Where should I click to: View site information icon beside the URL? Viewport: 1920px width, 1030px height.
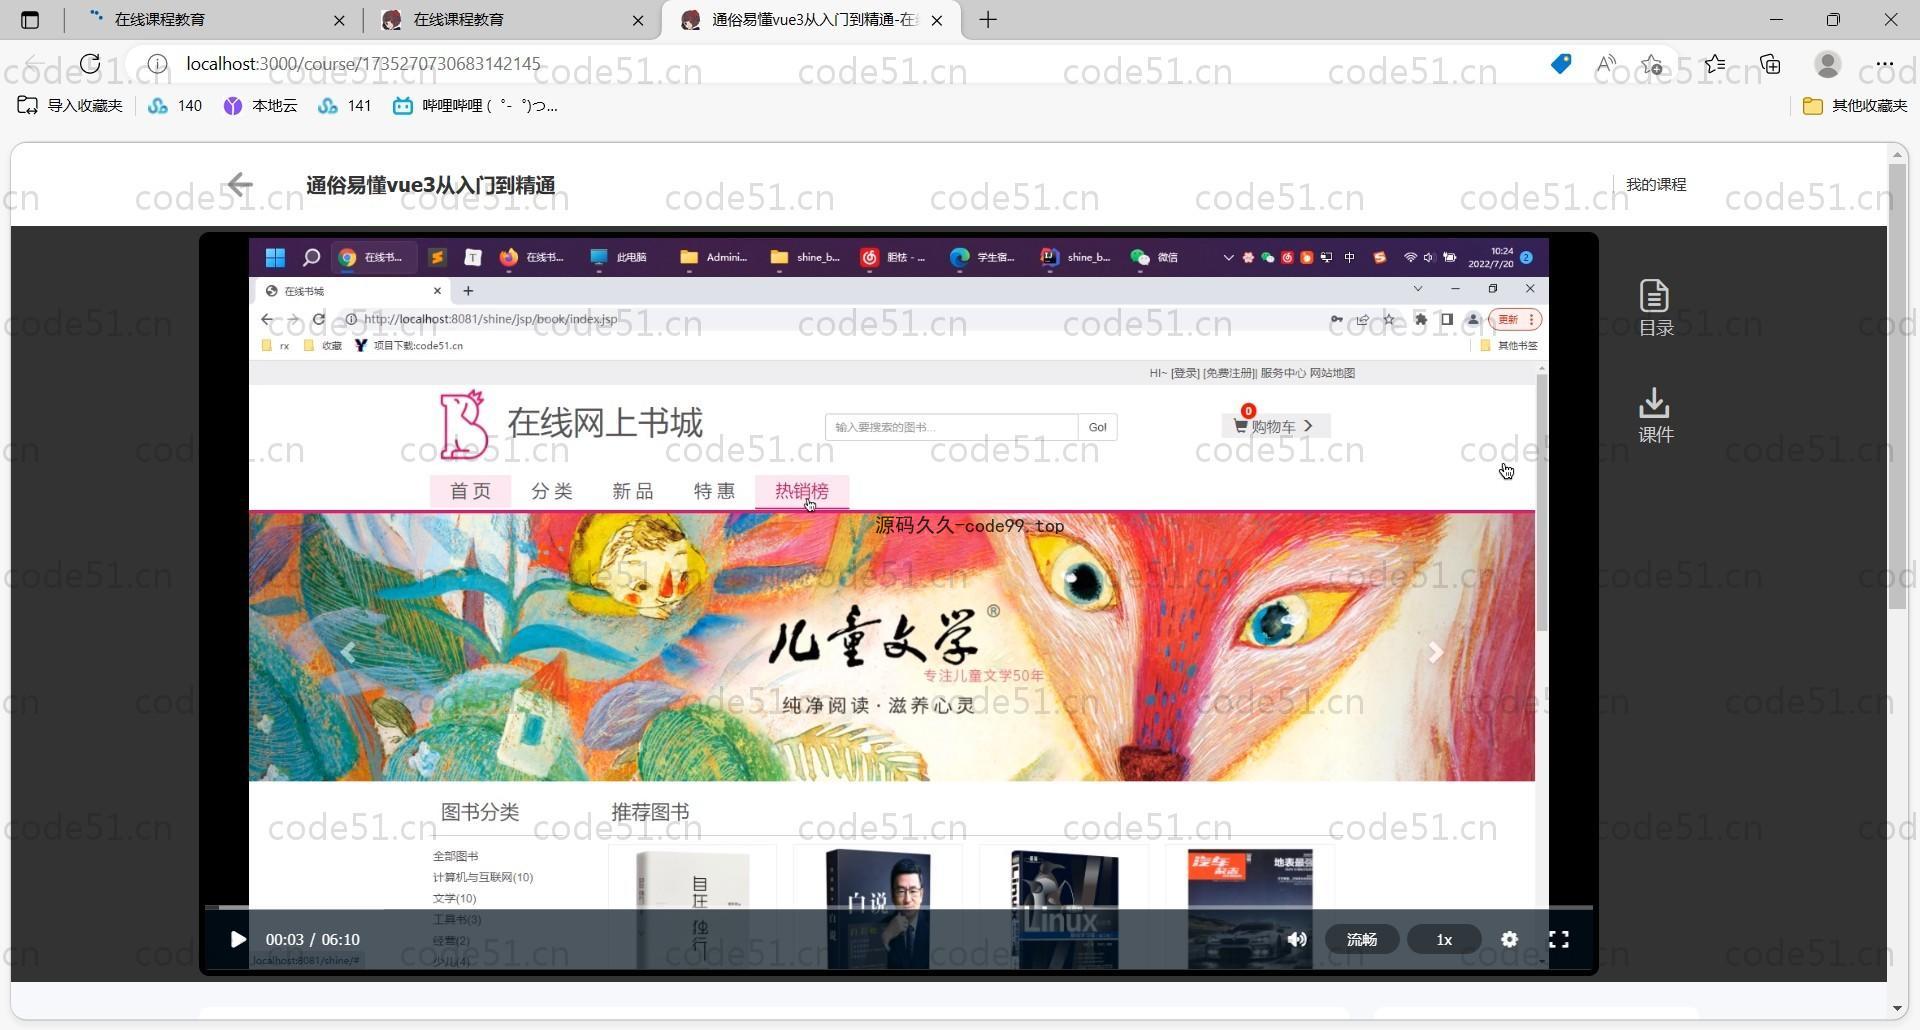pyautogui.click(x=157, y=64)
